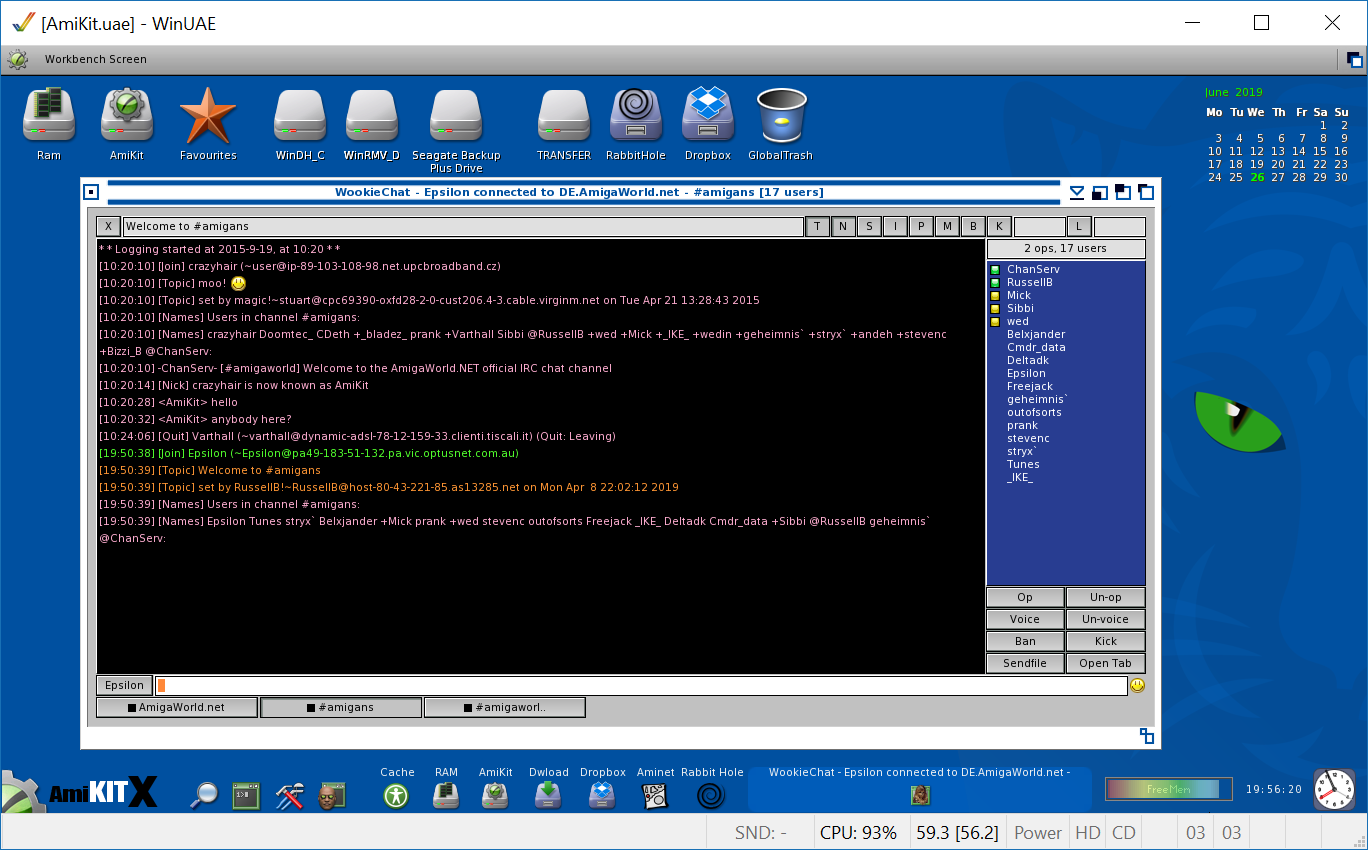
Task: Open the GlobalTrash bin icon
Action: click(781, 115)
